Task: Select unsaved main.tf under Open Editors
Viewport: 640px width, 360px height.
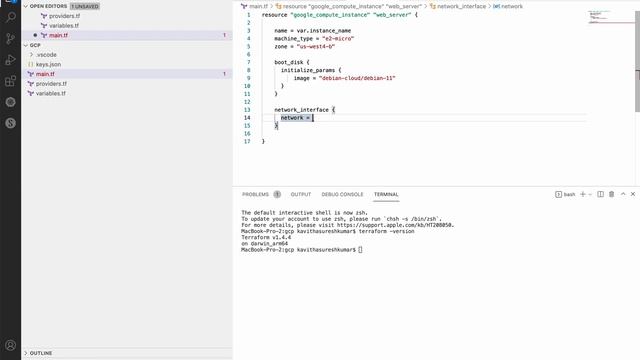Action: click(x=58, y=36)
